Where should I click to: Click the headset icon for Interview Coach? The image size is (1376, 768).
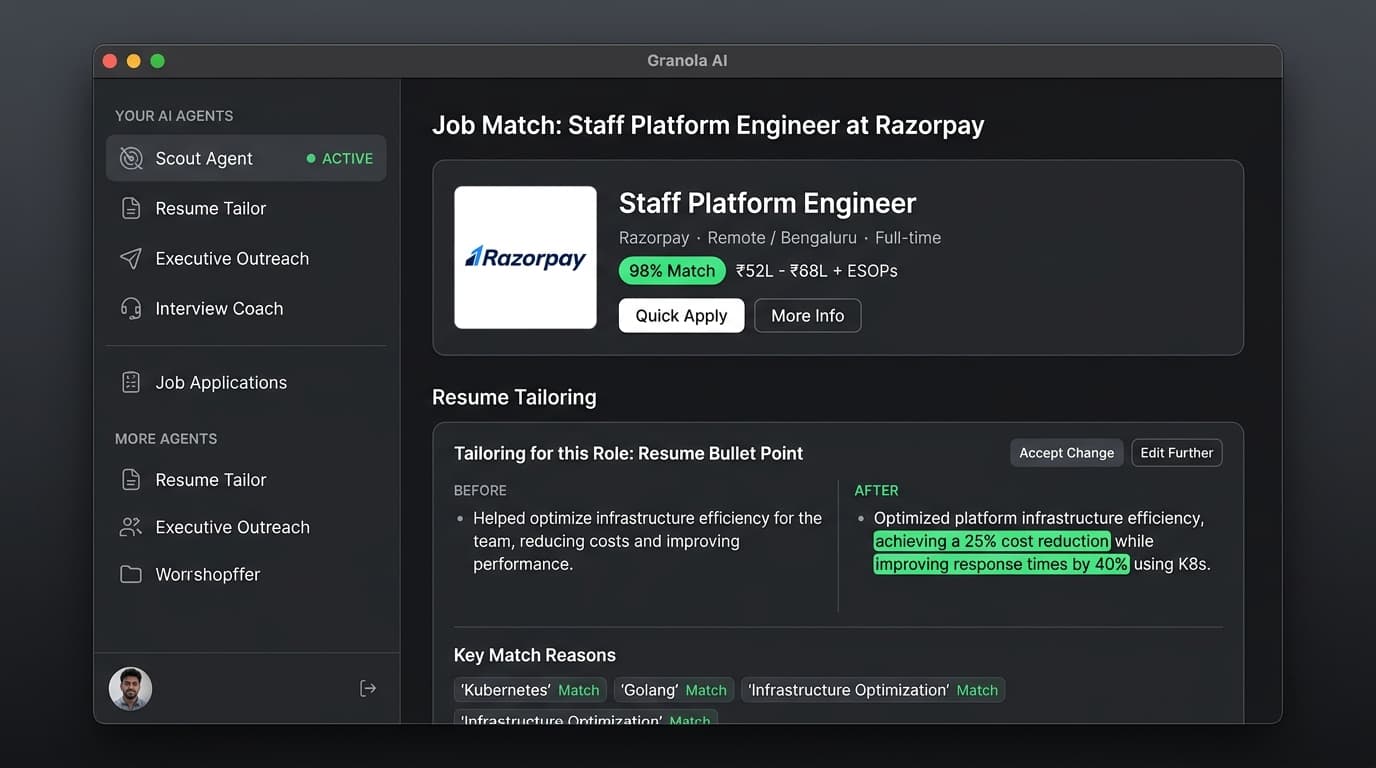pos(131,308)
